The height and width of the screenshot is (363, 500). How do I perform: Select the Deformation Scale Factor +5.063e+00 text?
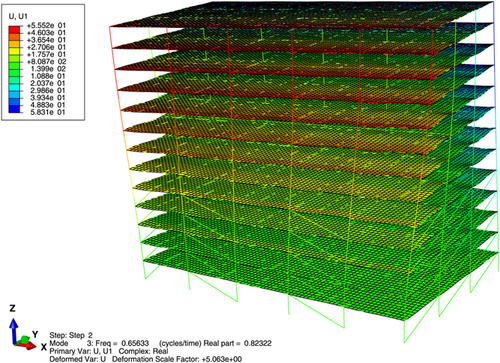coord(177,359)
